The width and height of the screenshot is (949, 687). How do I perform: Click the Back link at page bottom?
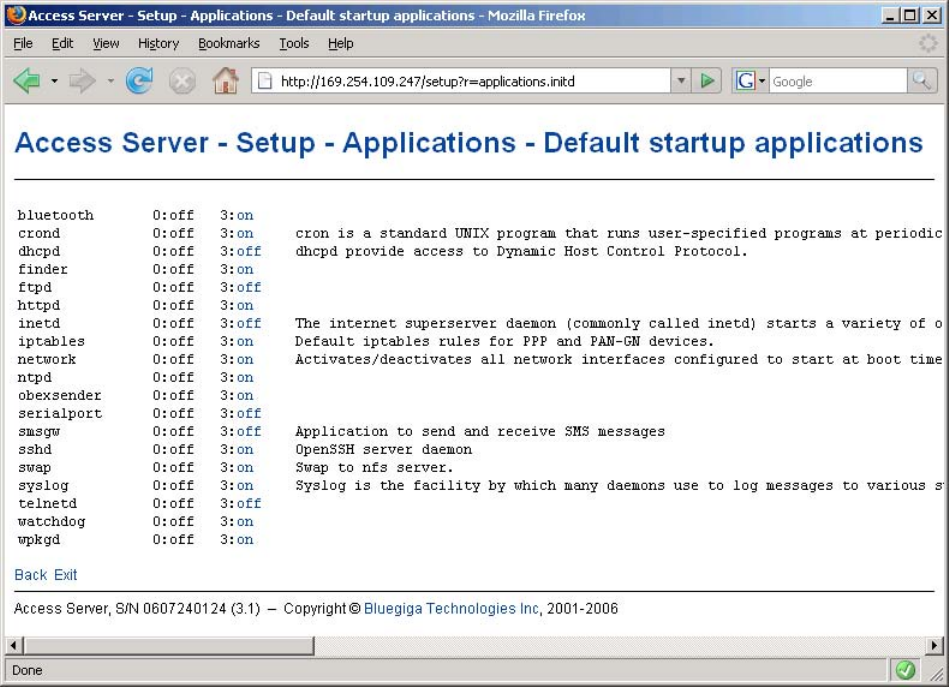pos(30,575)
